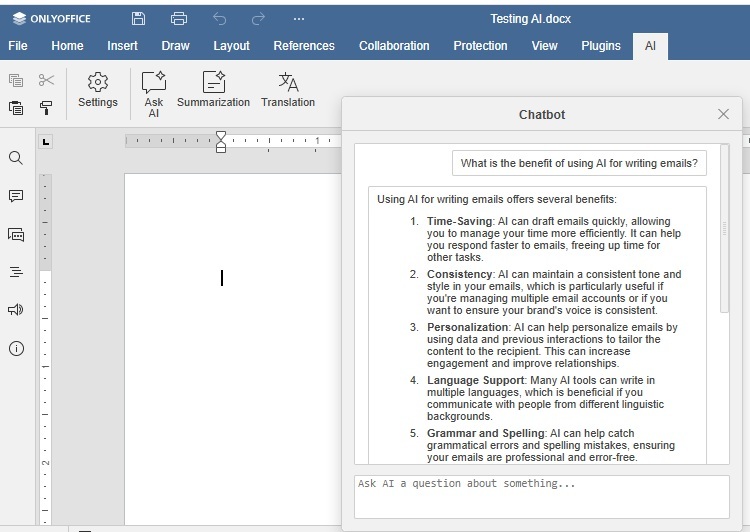This screenshot has width=750, height=532.
Task: Click the Ask AI button
Action: coord(154,94)
